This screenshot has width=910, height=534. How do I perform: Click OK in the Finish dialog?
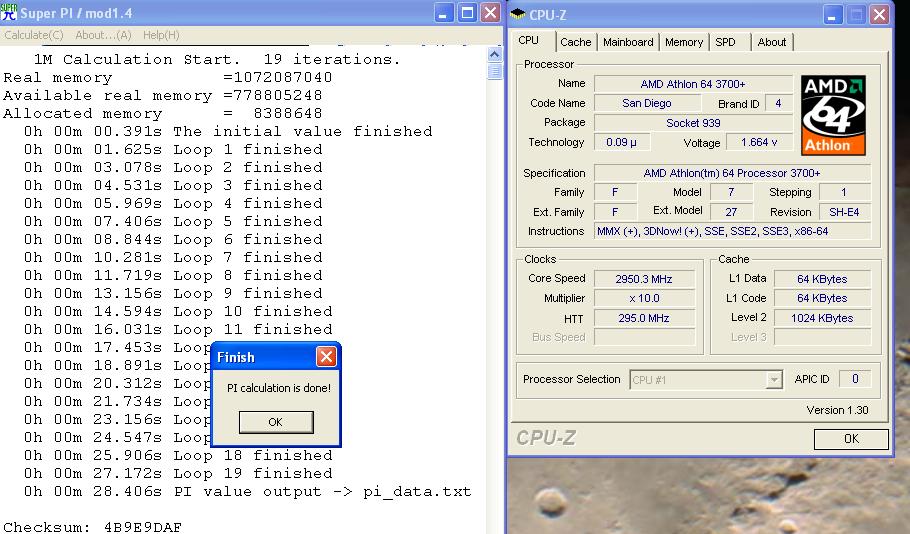click(276, 422)
